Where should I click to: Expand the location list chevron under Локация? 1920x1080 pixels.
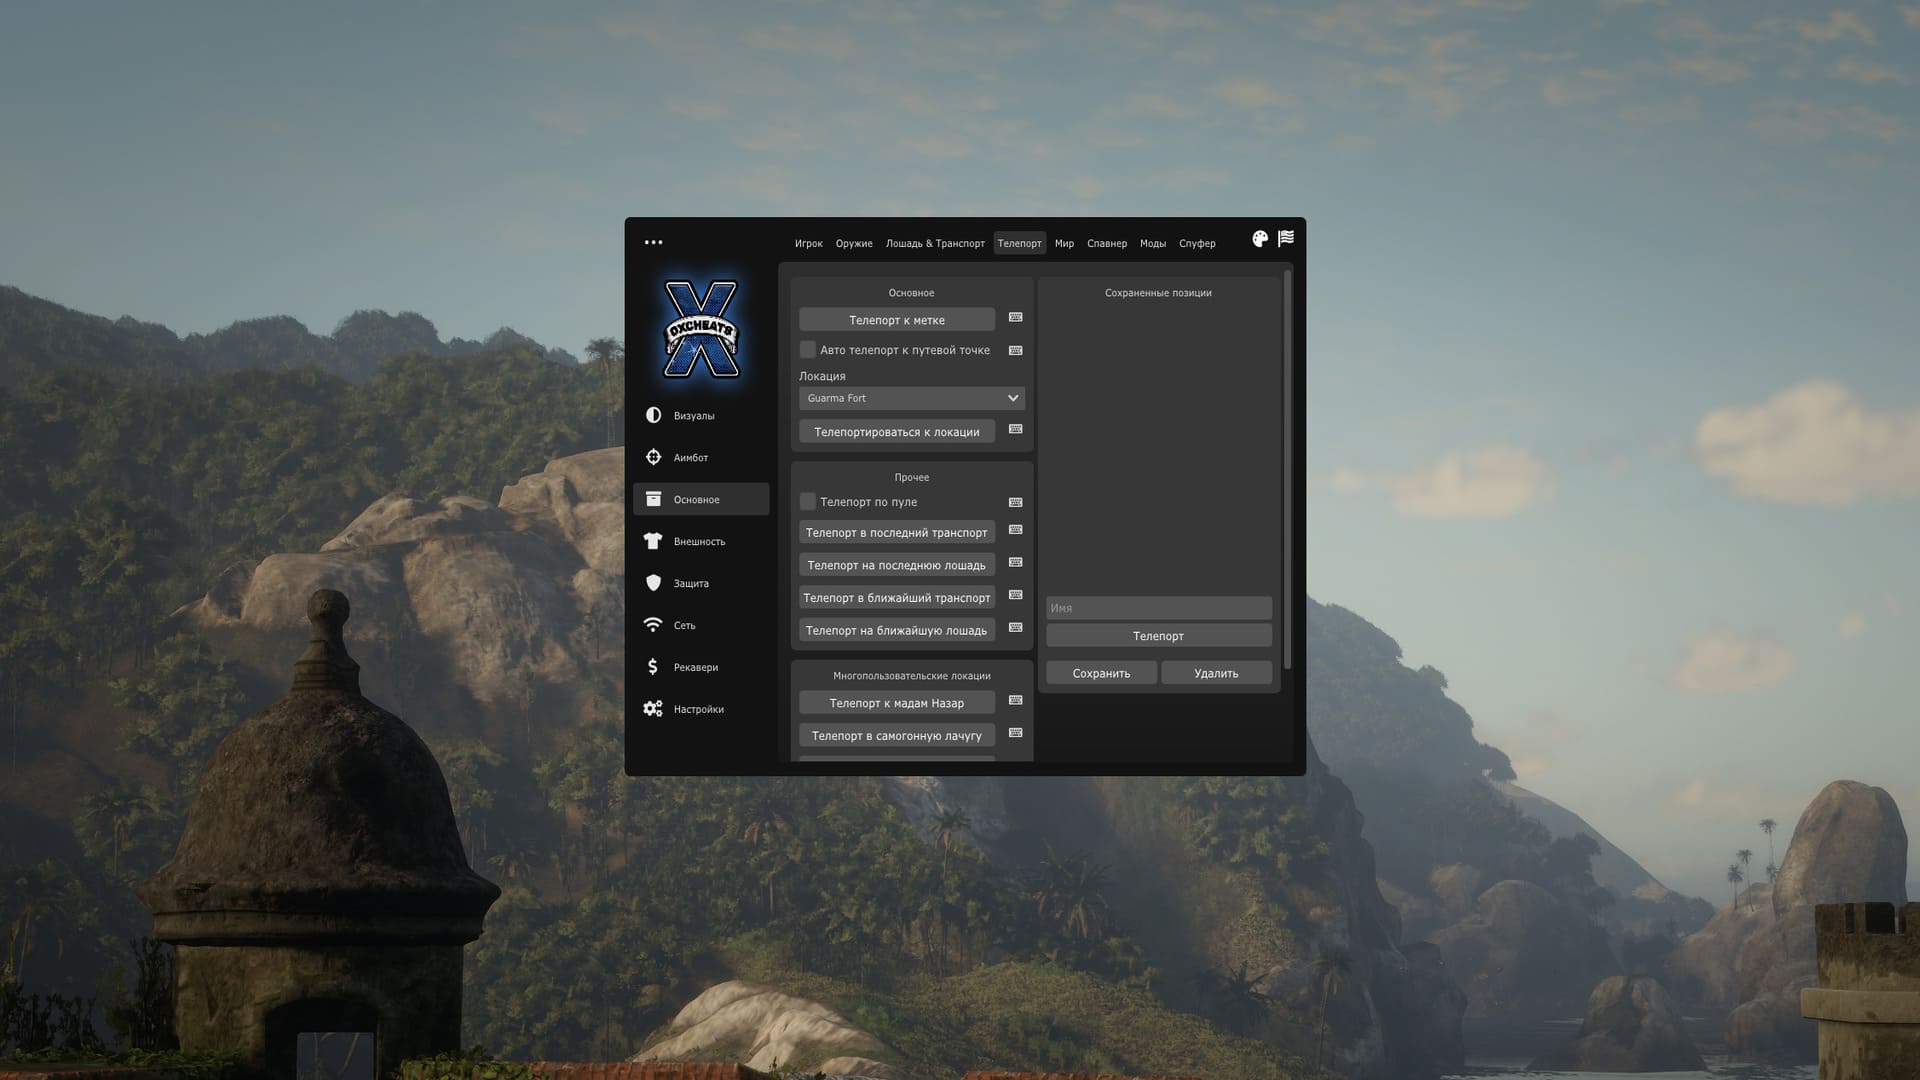tap(1011, 398)
